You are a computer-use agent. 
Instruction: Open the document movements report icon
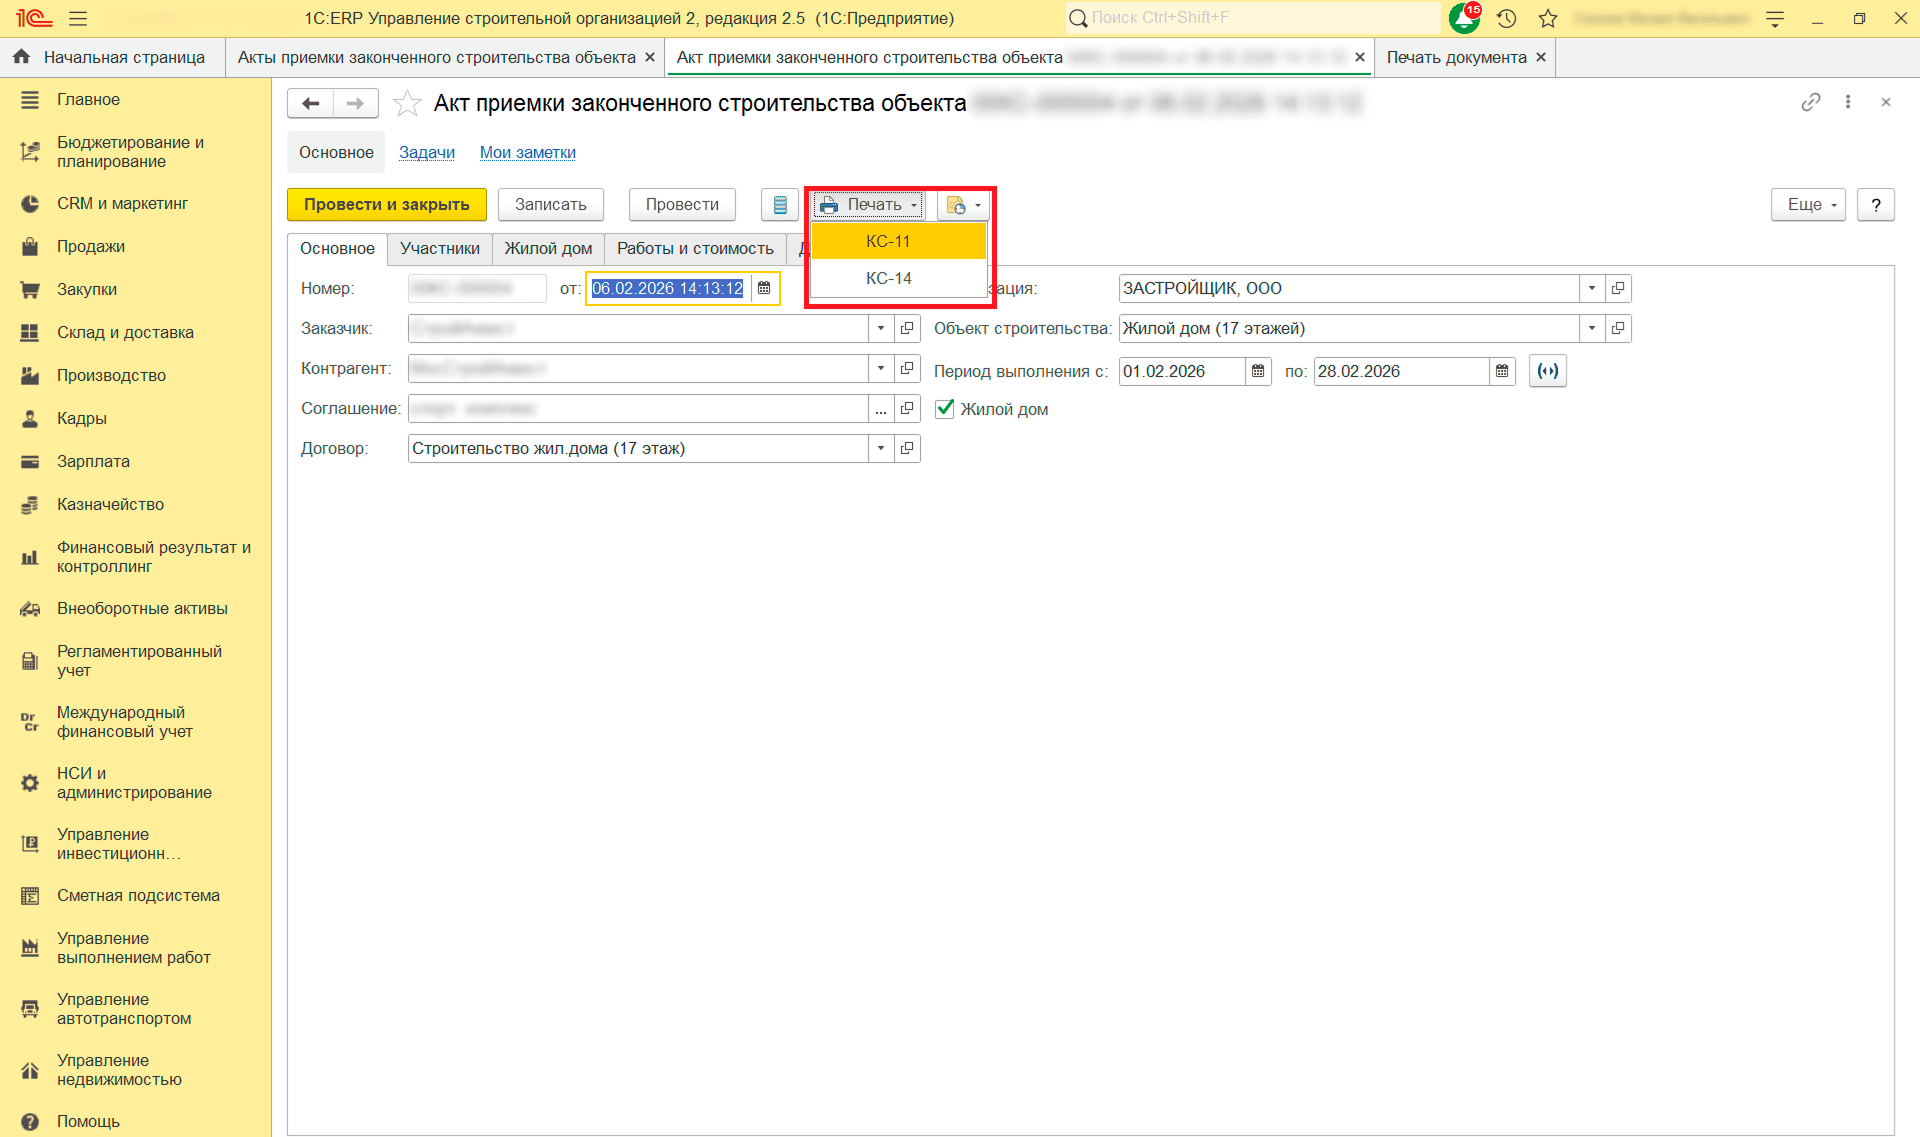click(780, 205)
